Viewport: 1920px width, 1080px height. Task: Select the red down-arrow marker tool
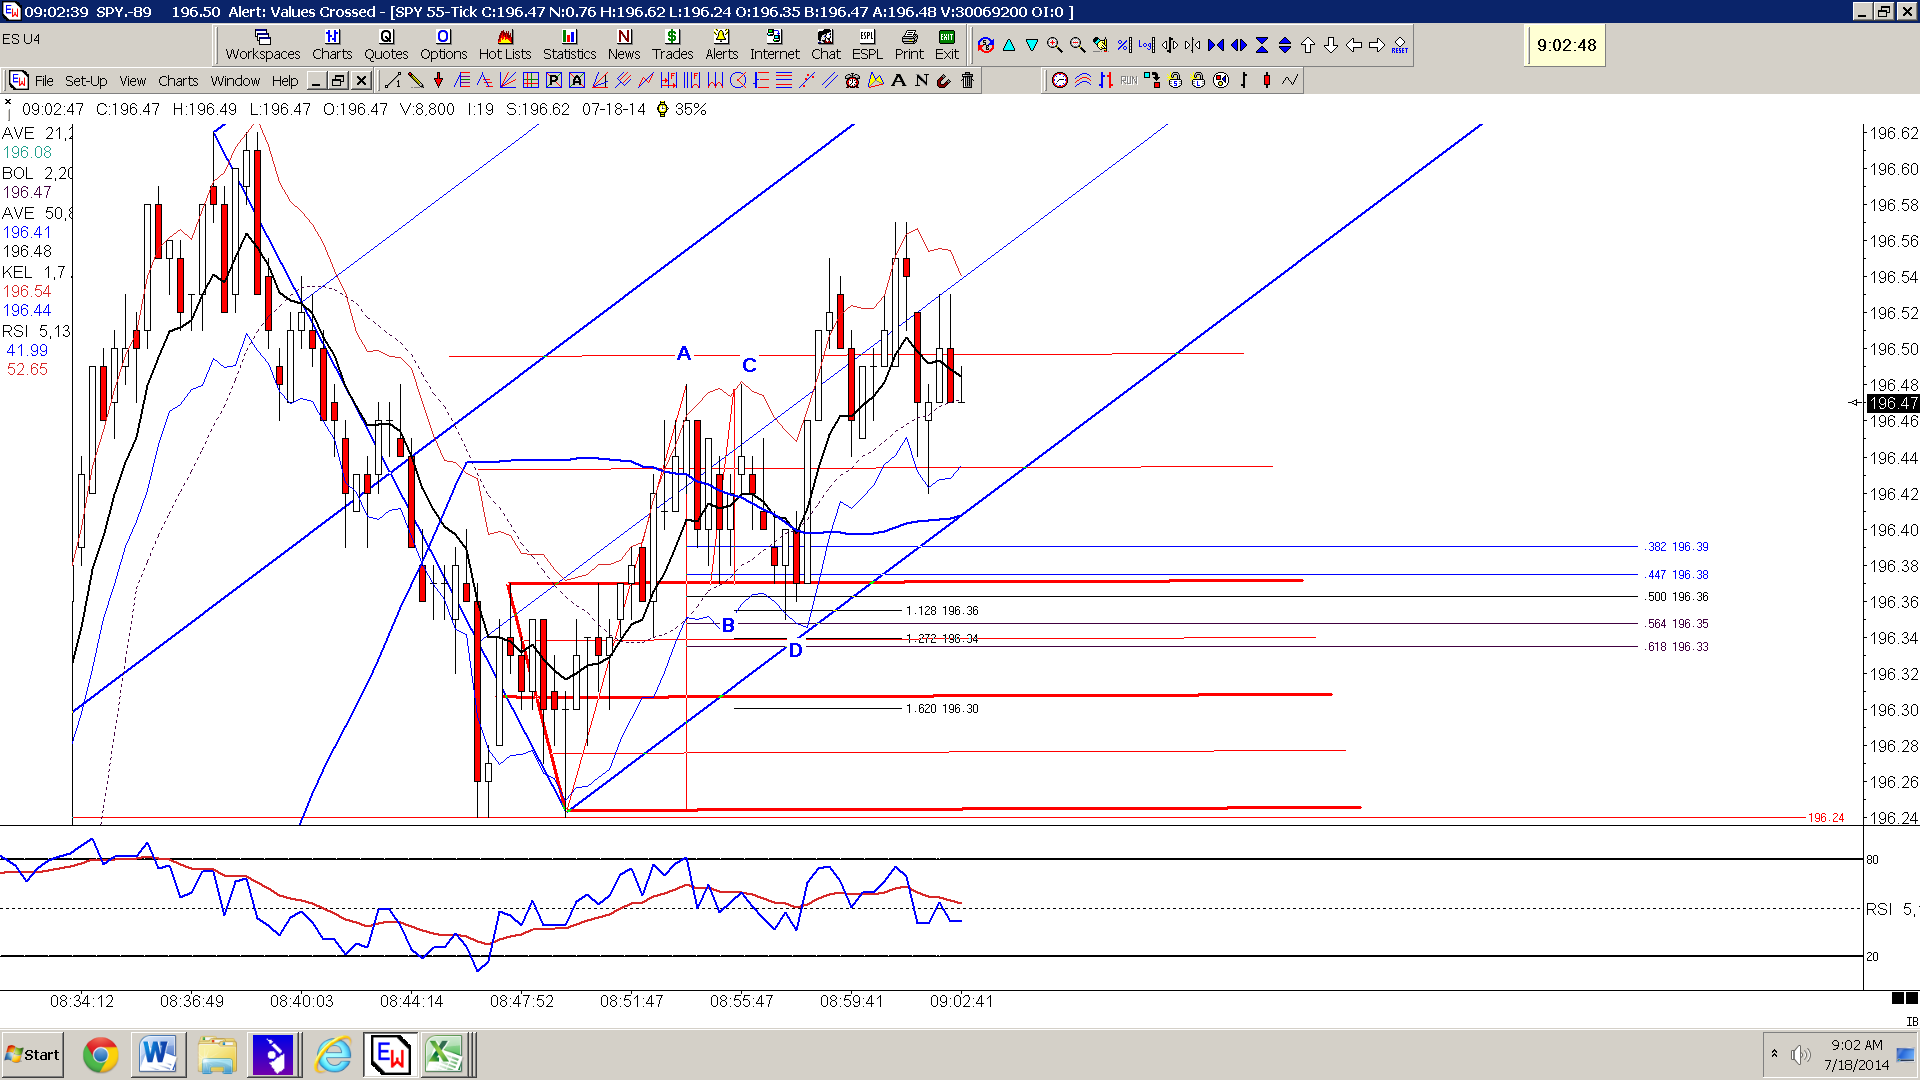point(439,81)
